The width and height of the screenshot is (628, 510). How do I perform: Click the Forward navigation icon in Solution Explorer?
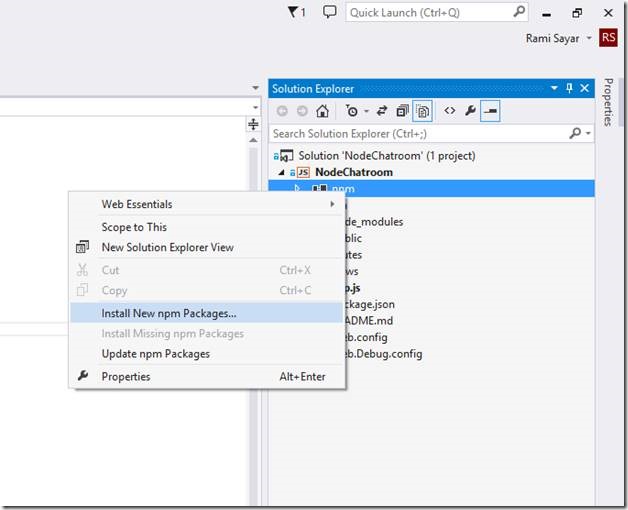(x=302, y=111)
